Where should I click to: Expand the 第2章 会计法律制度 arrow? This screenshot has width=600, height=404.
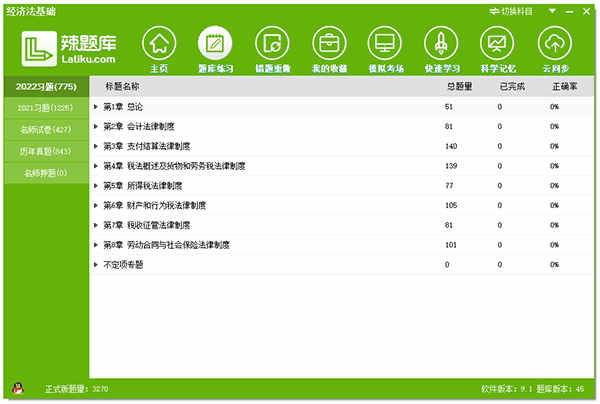click(x=96, y=126)
